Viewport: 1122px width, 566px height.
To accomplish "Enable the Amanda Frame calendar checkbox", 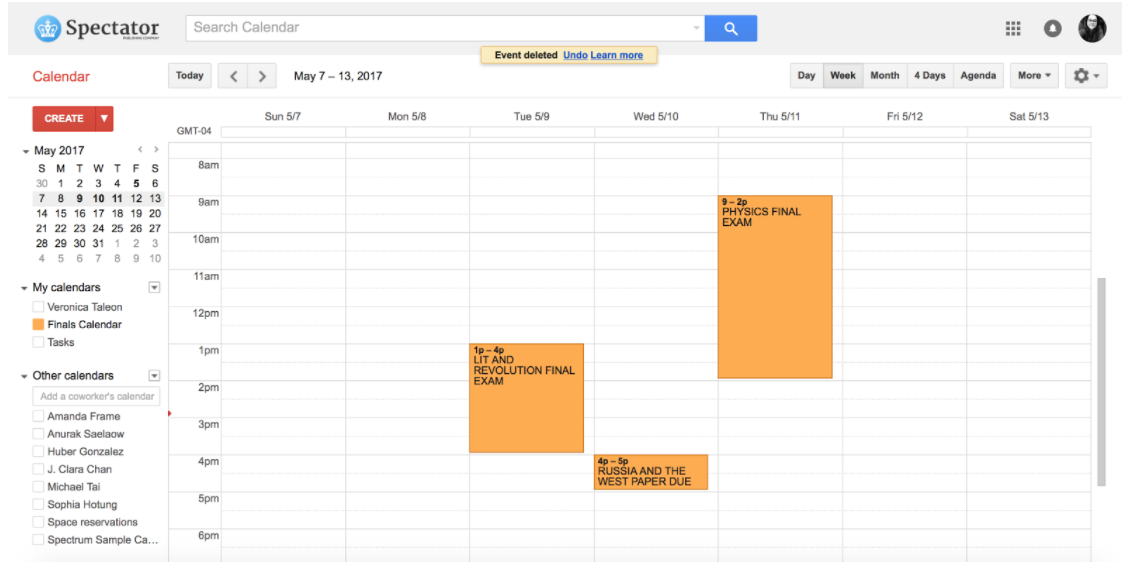I will pyautogui.click(x=38, y=416).
